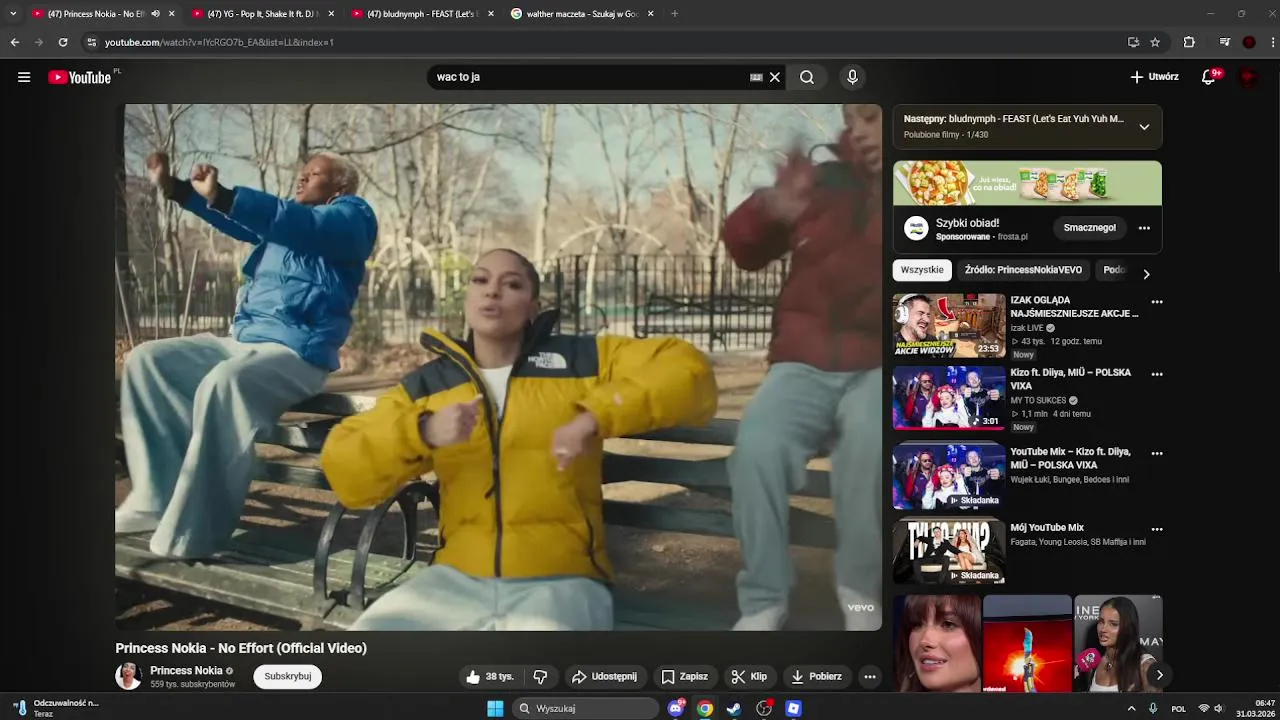Expand the playlist panel chevron

click(x=1144, y=127)
